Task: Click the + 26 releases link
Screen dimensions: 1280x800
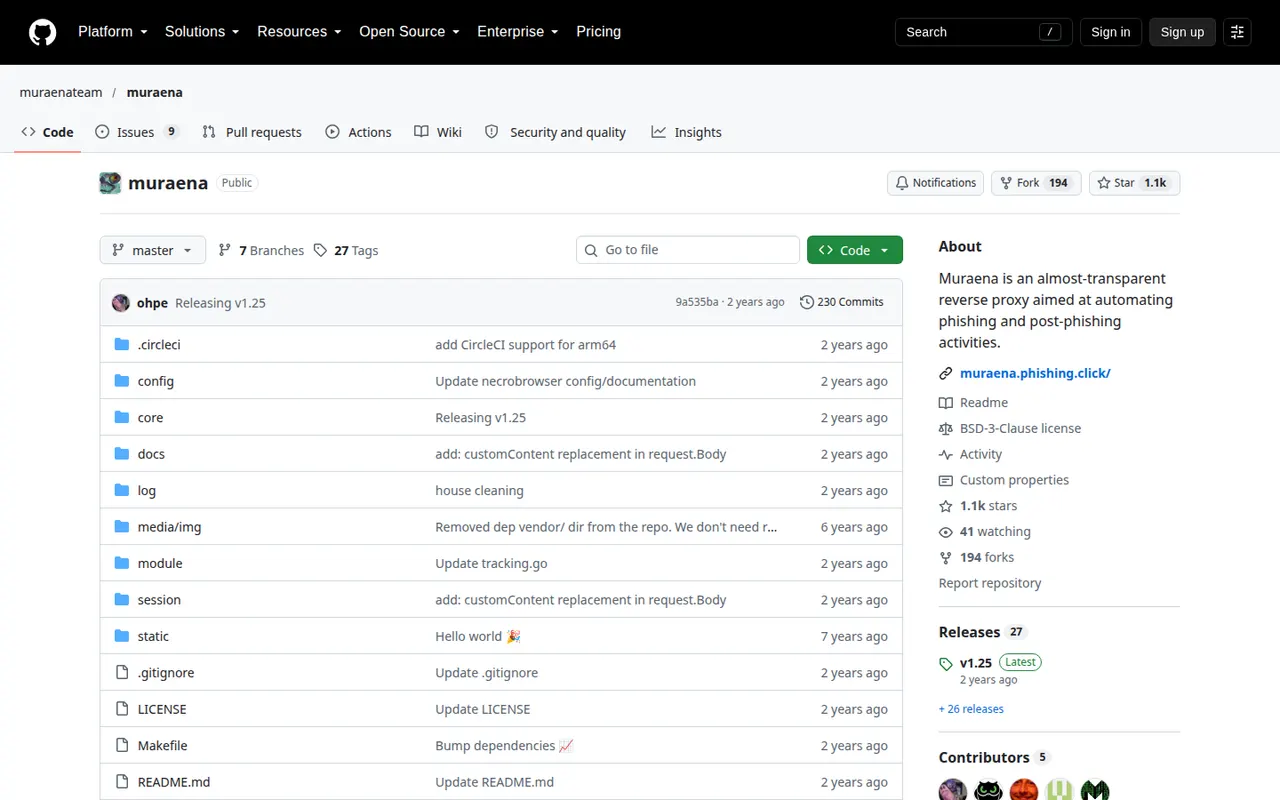Action: [x=971, y=709]
